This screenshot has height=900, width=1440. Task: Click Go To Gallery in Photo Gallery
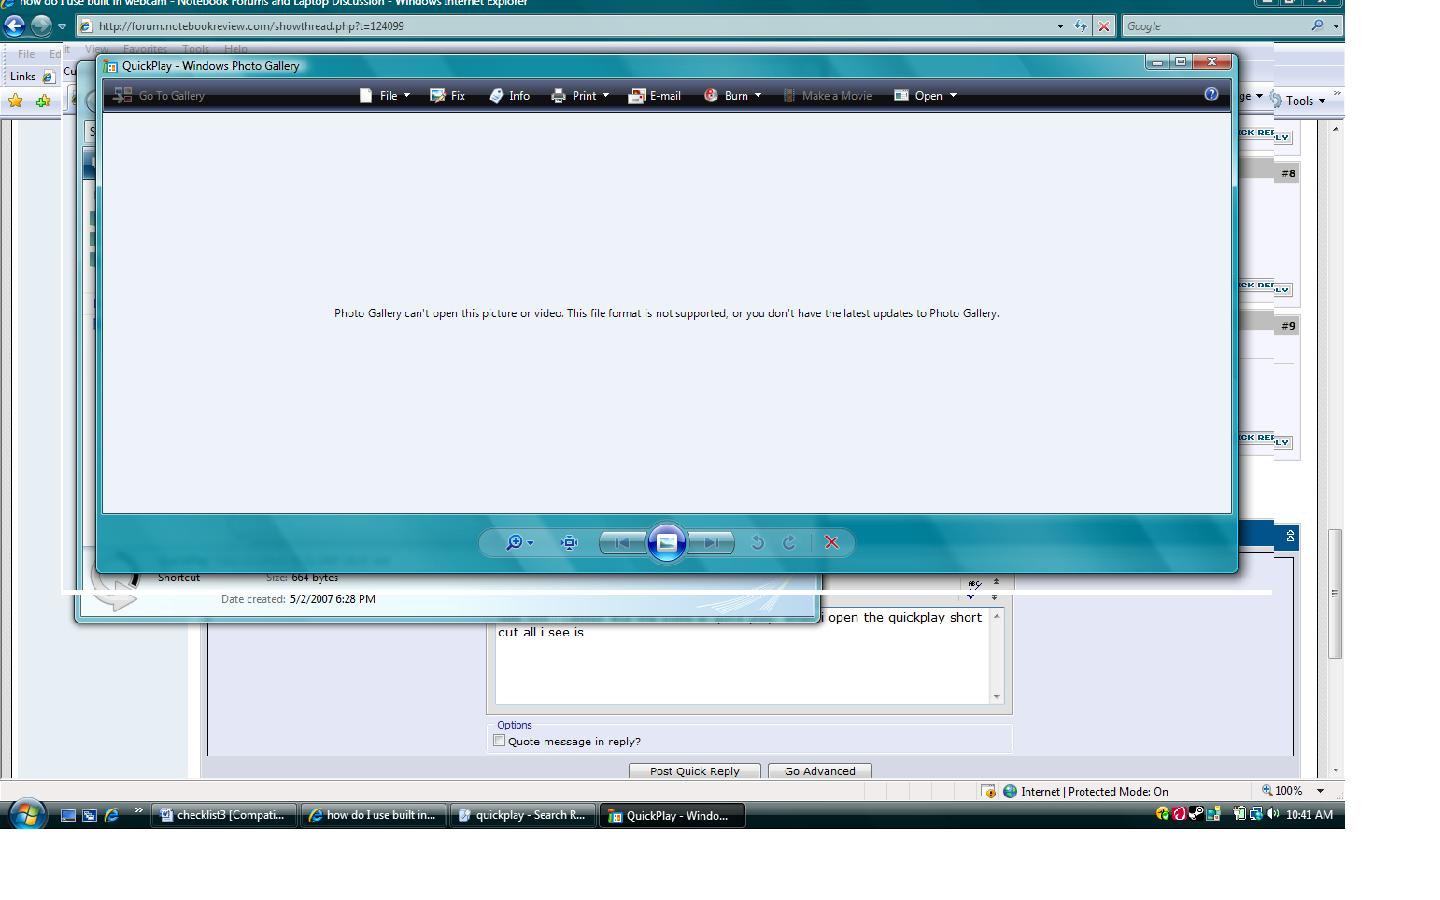tap(159, 95)
